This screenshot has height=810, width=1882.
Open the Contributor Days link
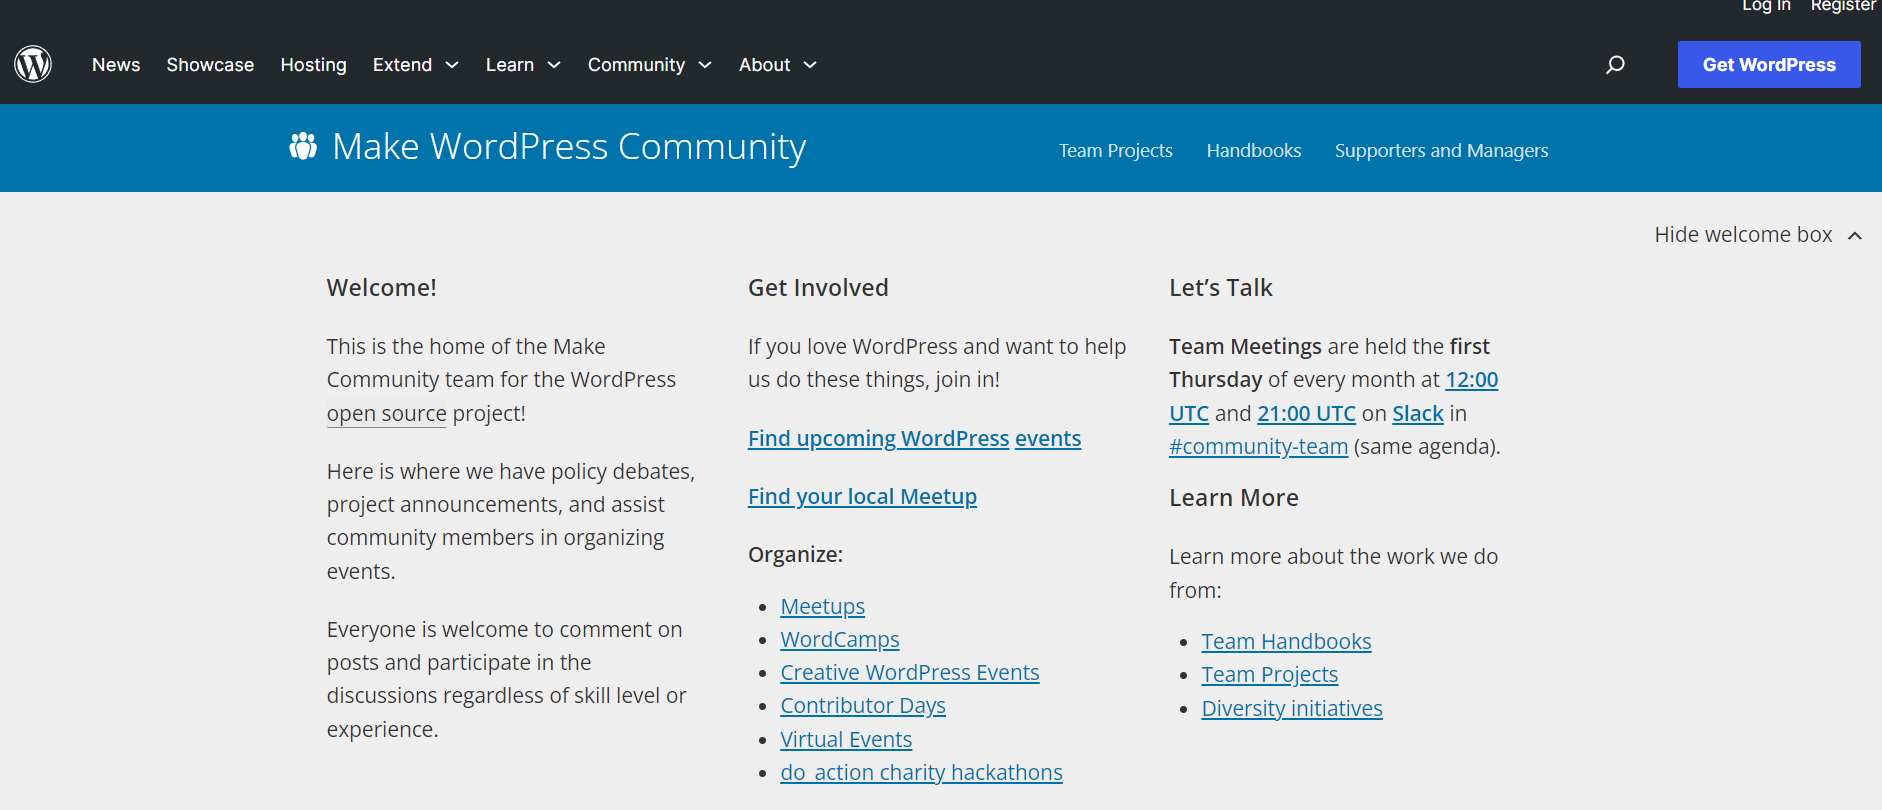pos(863,706)
